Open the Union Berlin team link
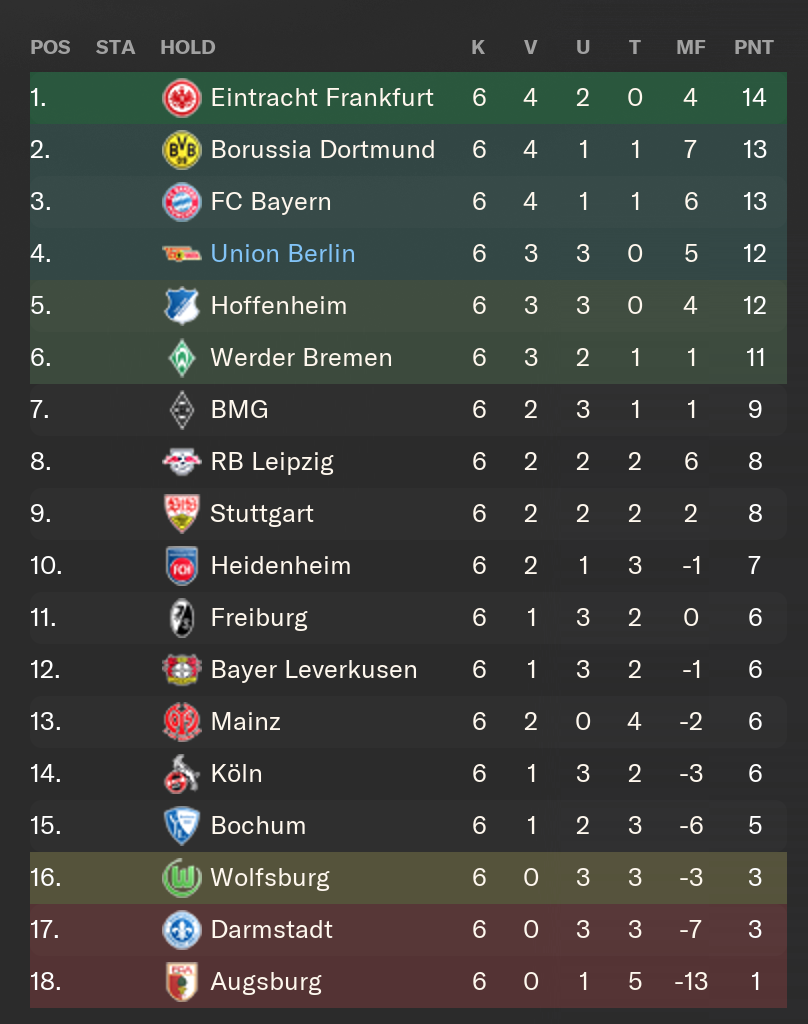 coord(283,253)
